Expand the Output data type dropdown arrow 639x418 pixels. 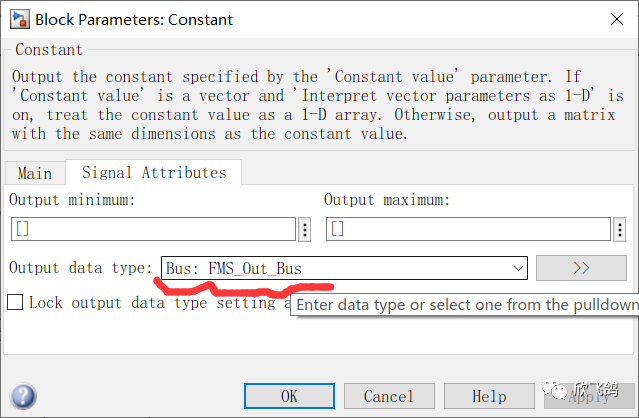pyautogui.click(x=518, y=268)
